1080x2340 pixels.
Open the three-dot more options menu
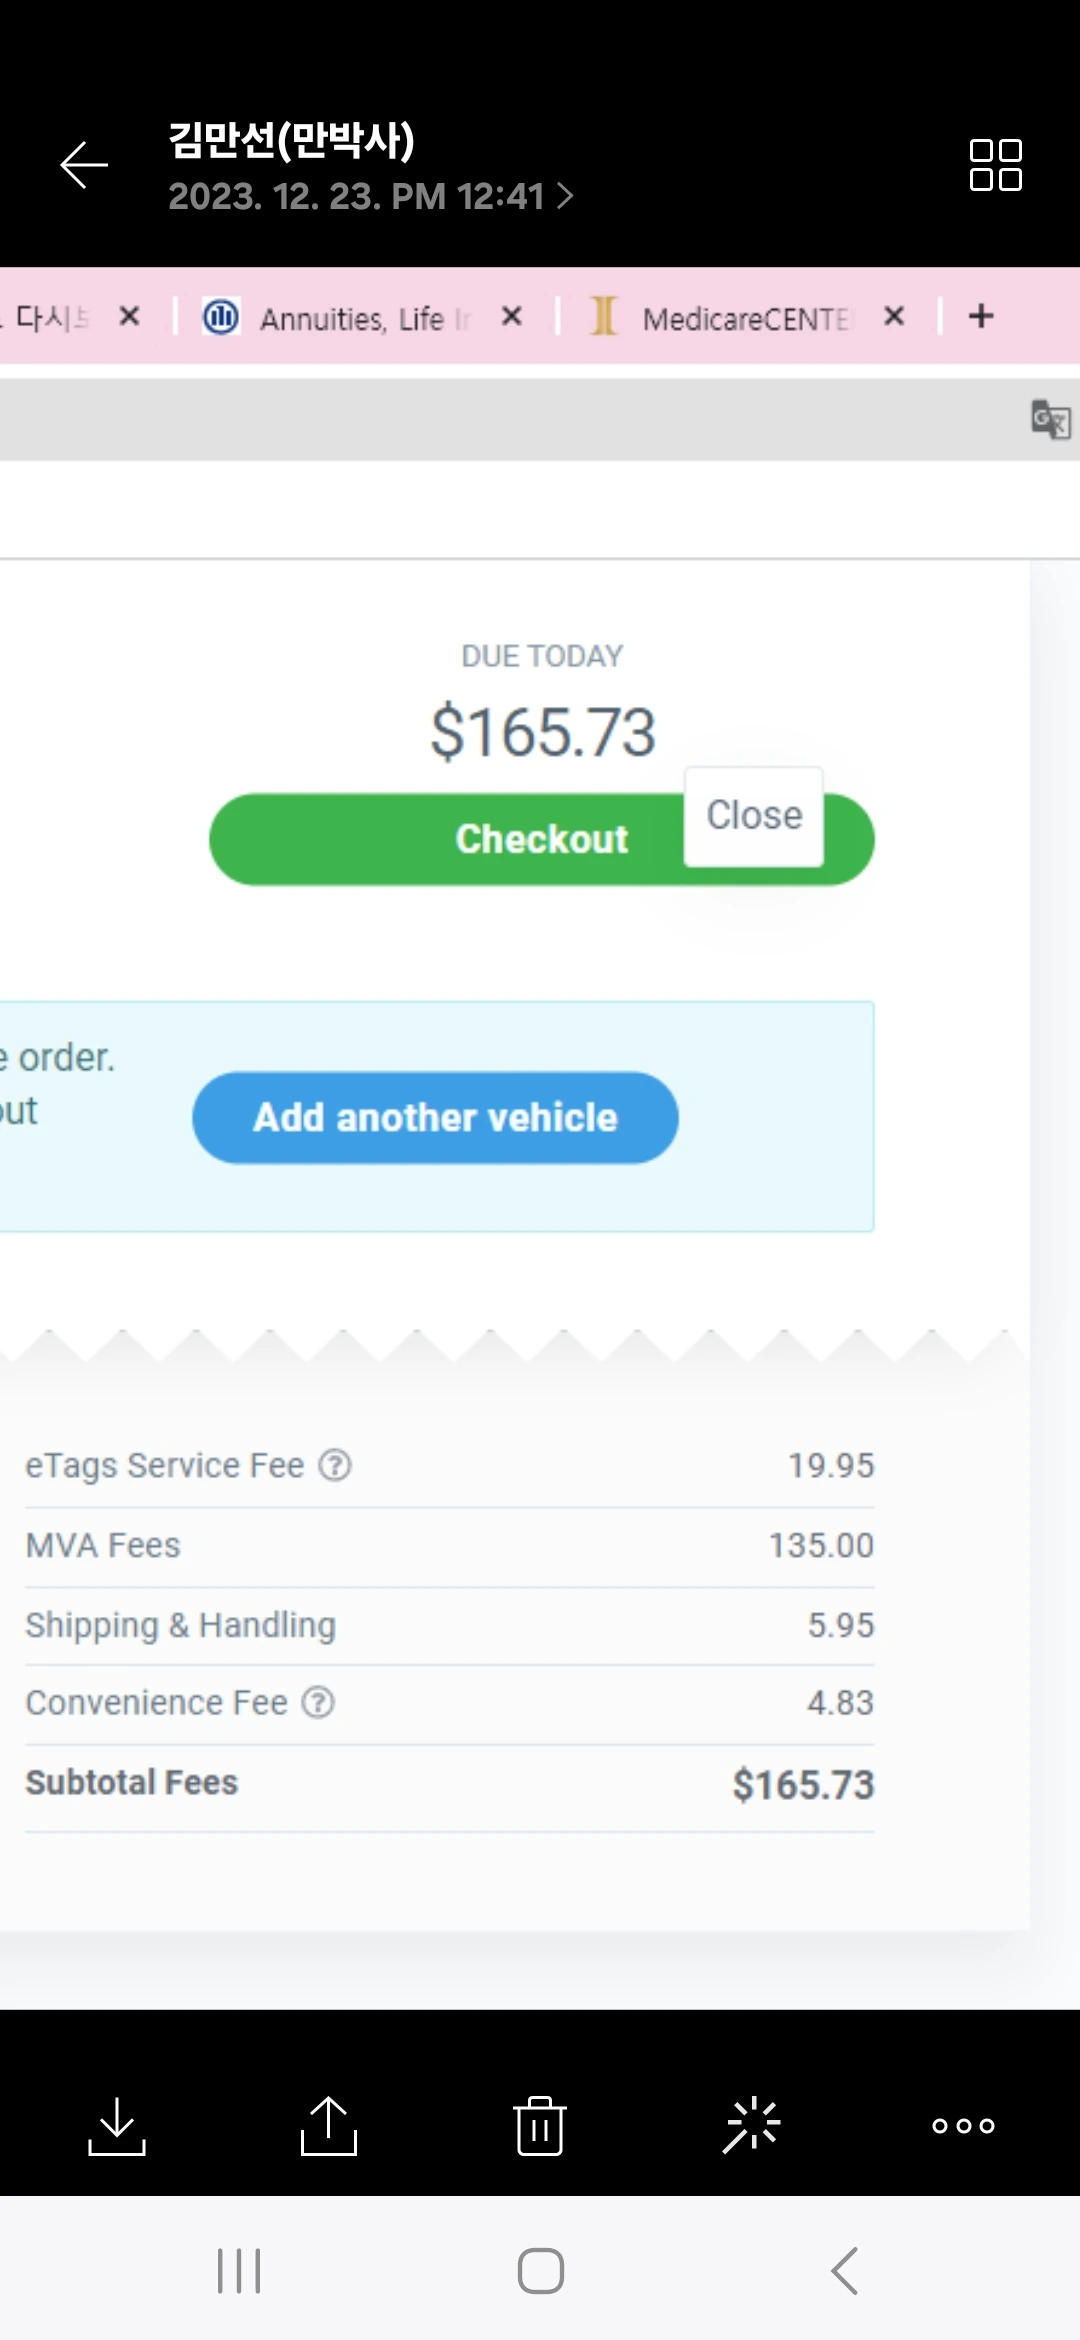(963, 2125)
